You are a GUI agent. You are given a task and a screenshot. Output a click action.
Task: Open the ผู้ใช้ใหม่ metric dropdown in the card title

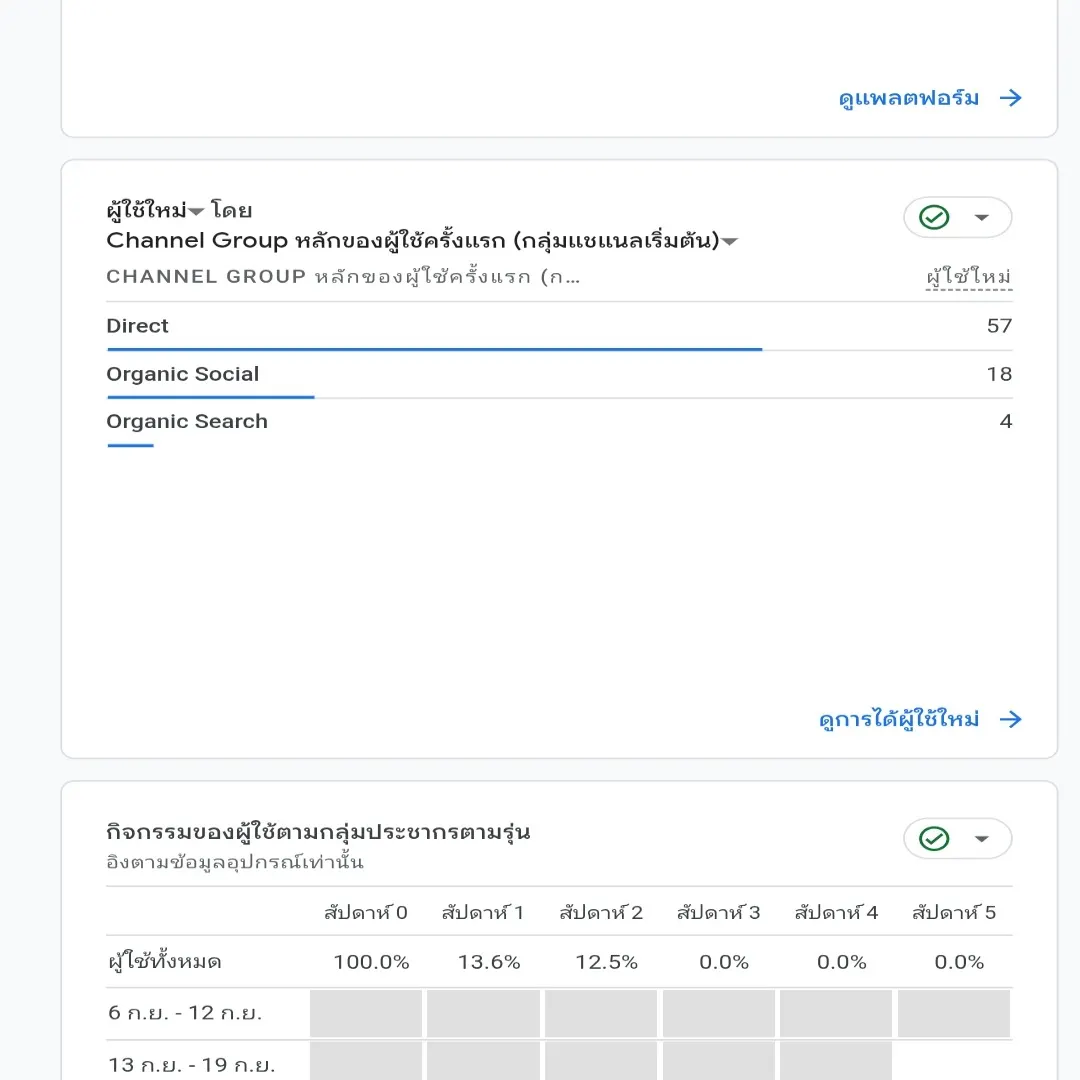point(196,211)
